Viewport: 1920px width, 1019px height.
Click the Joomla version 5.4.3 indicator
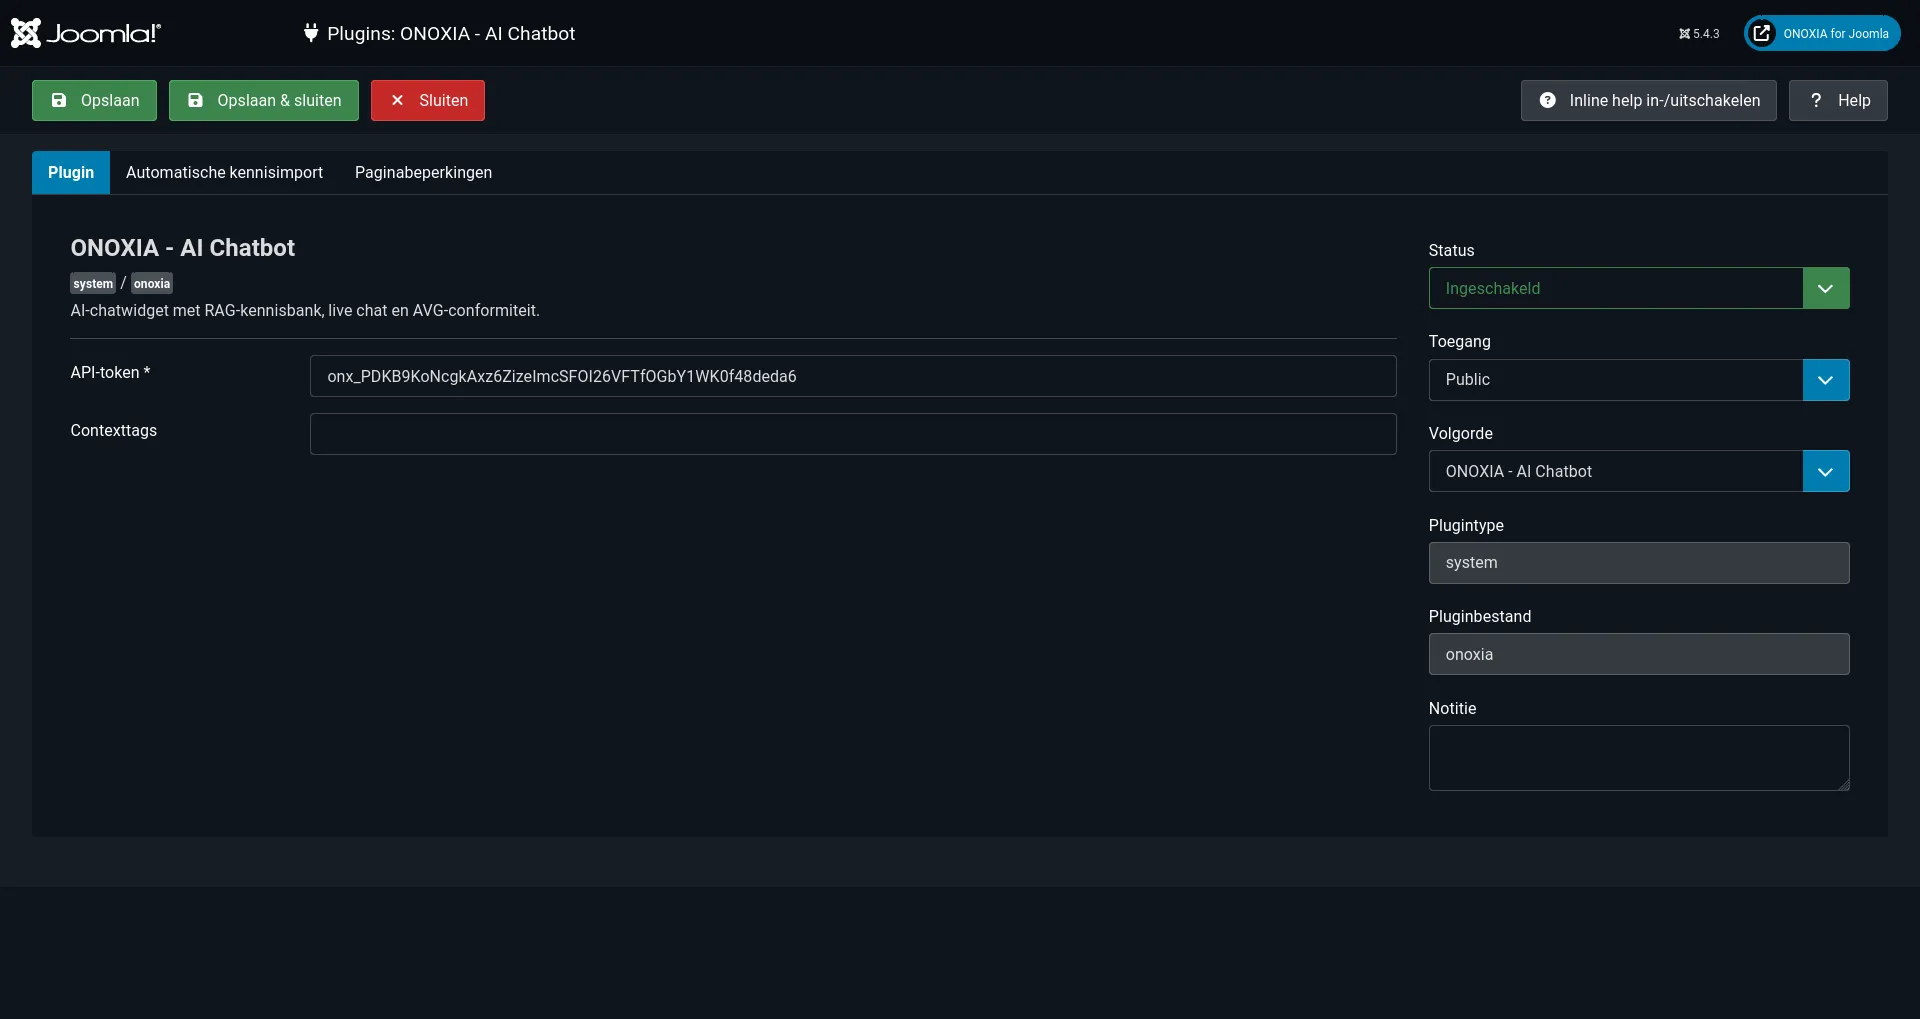point(1699,34)
